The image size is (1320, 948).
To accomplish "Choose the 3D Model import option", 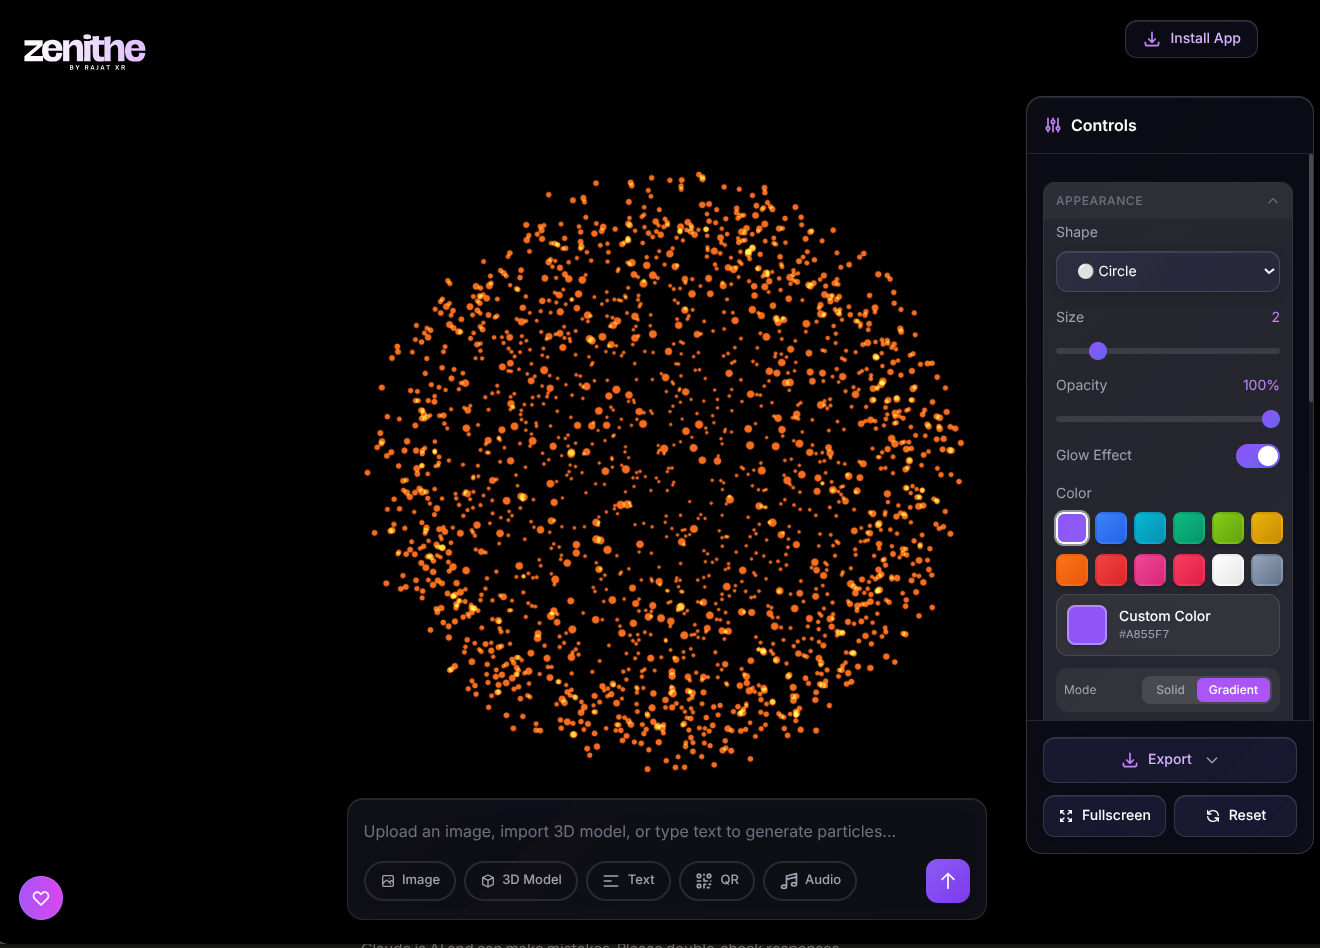I will [x=521, y=880].
